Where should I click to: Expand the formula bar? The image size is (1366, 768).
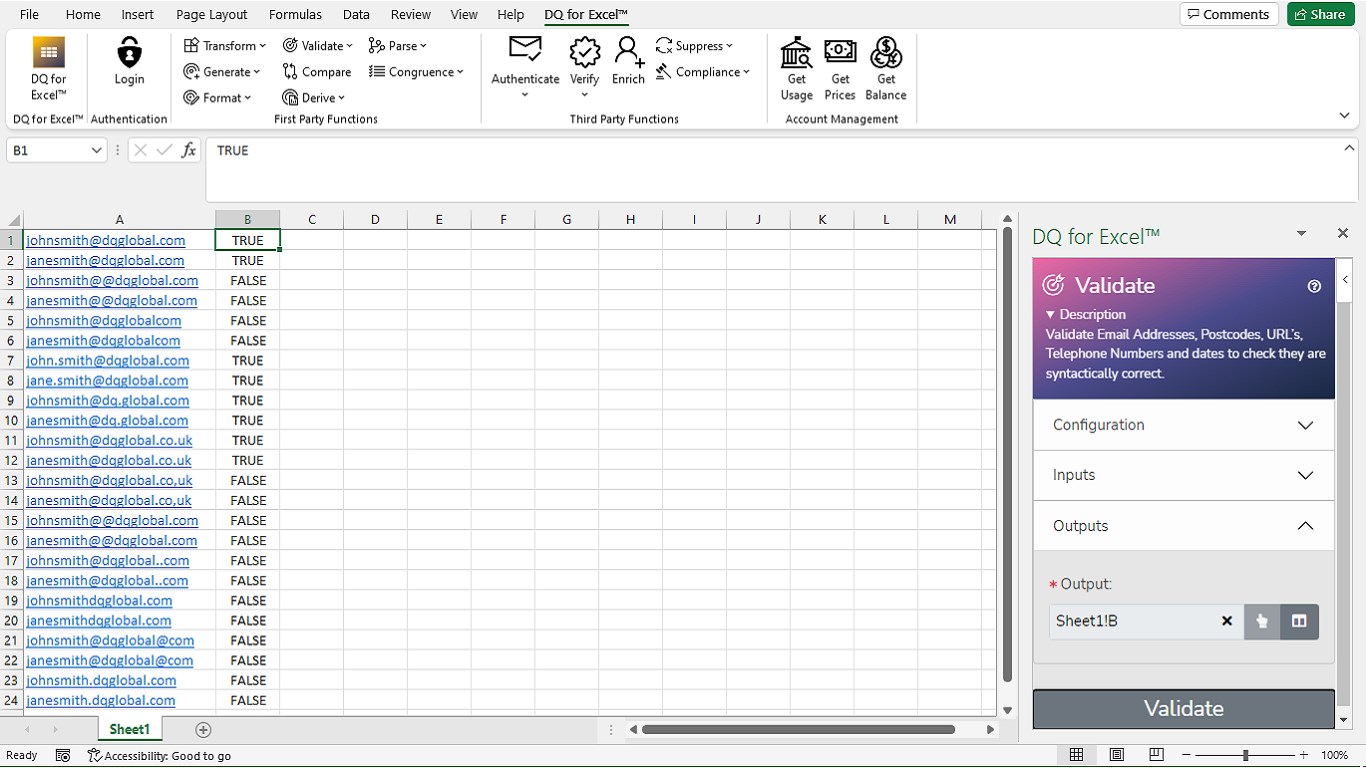point(1349,149)
